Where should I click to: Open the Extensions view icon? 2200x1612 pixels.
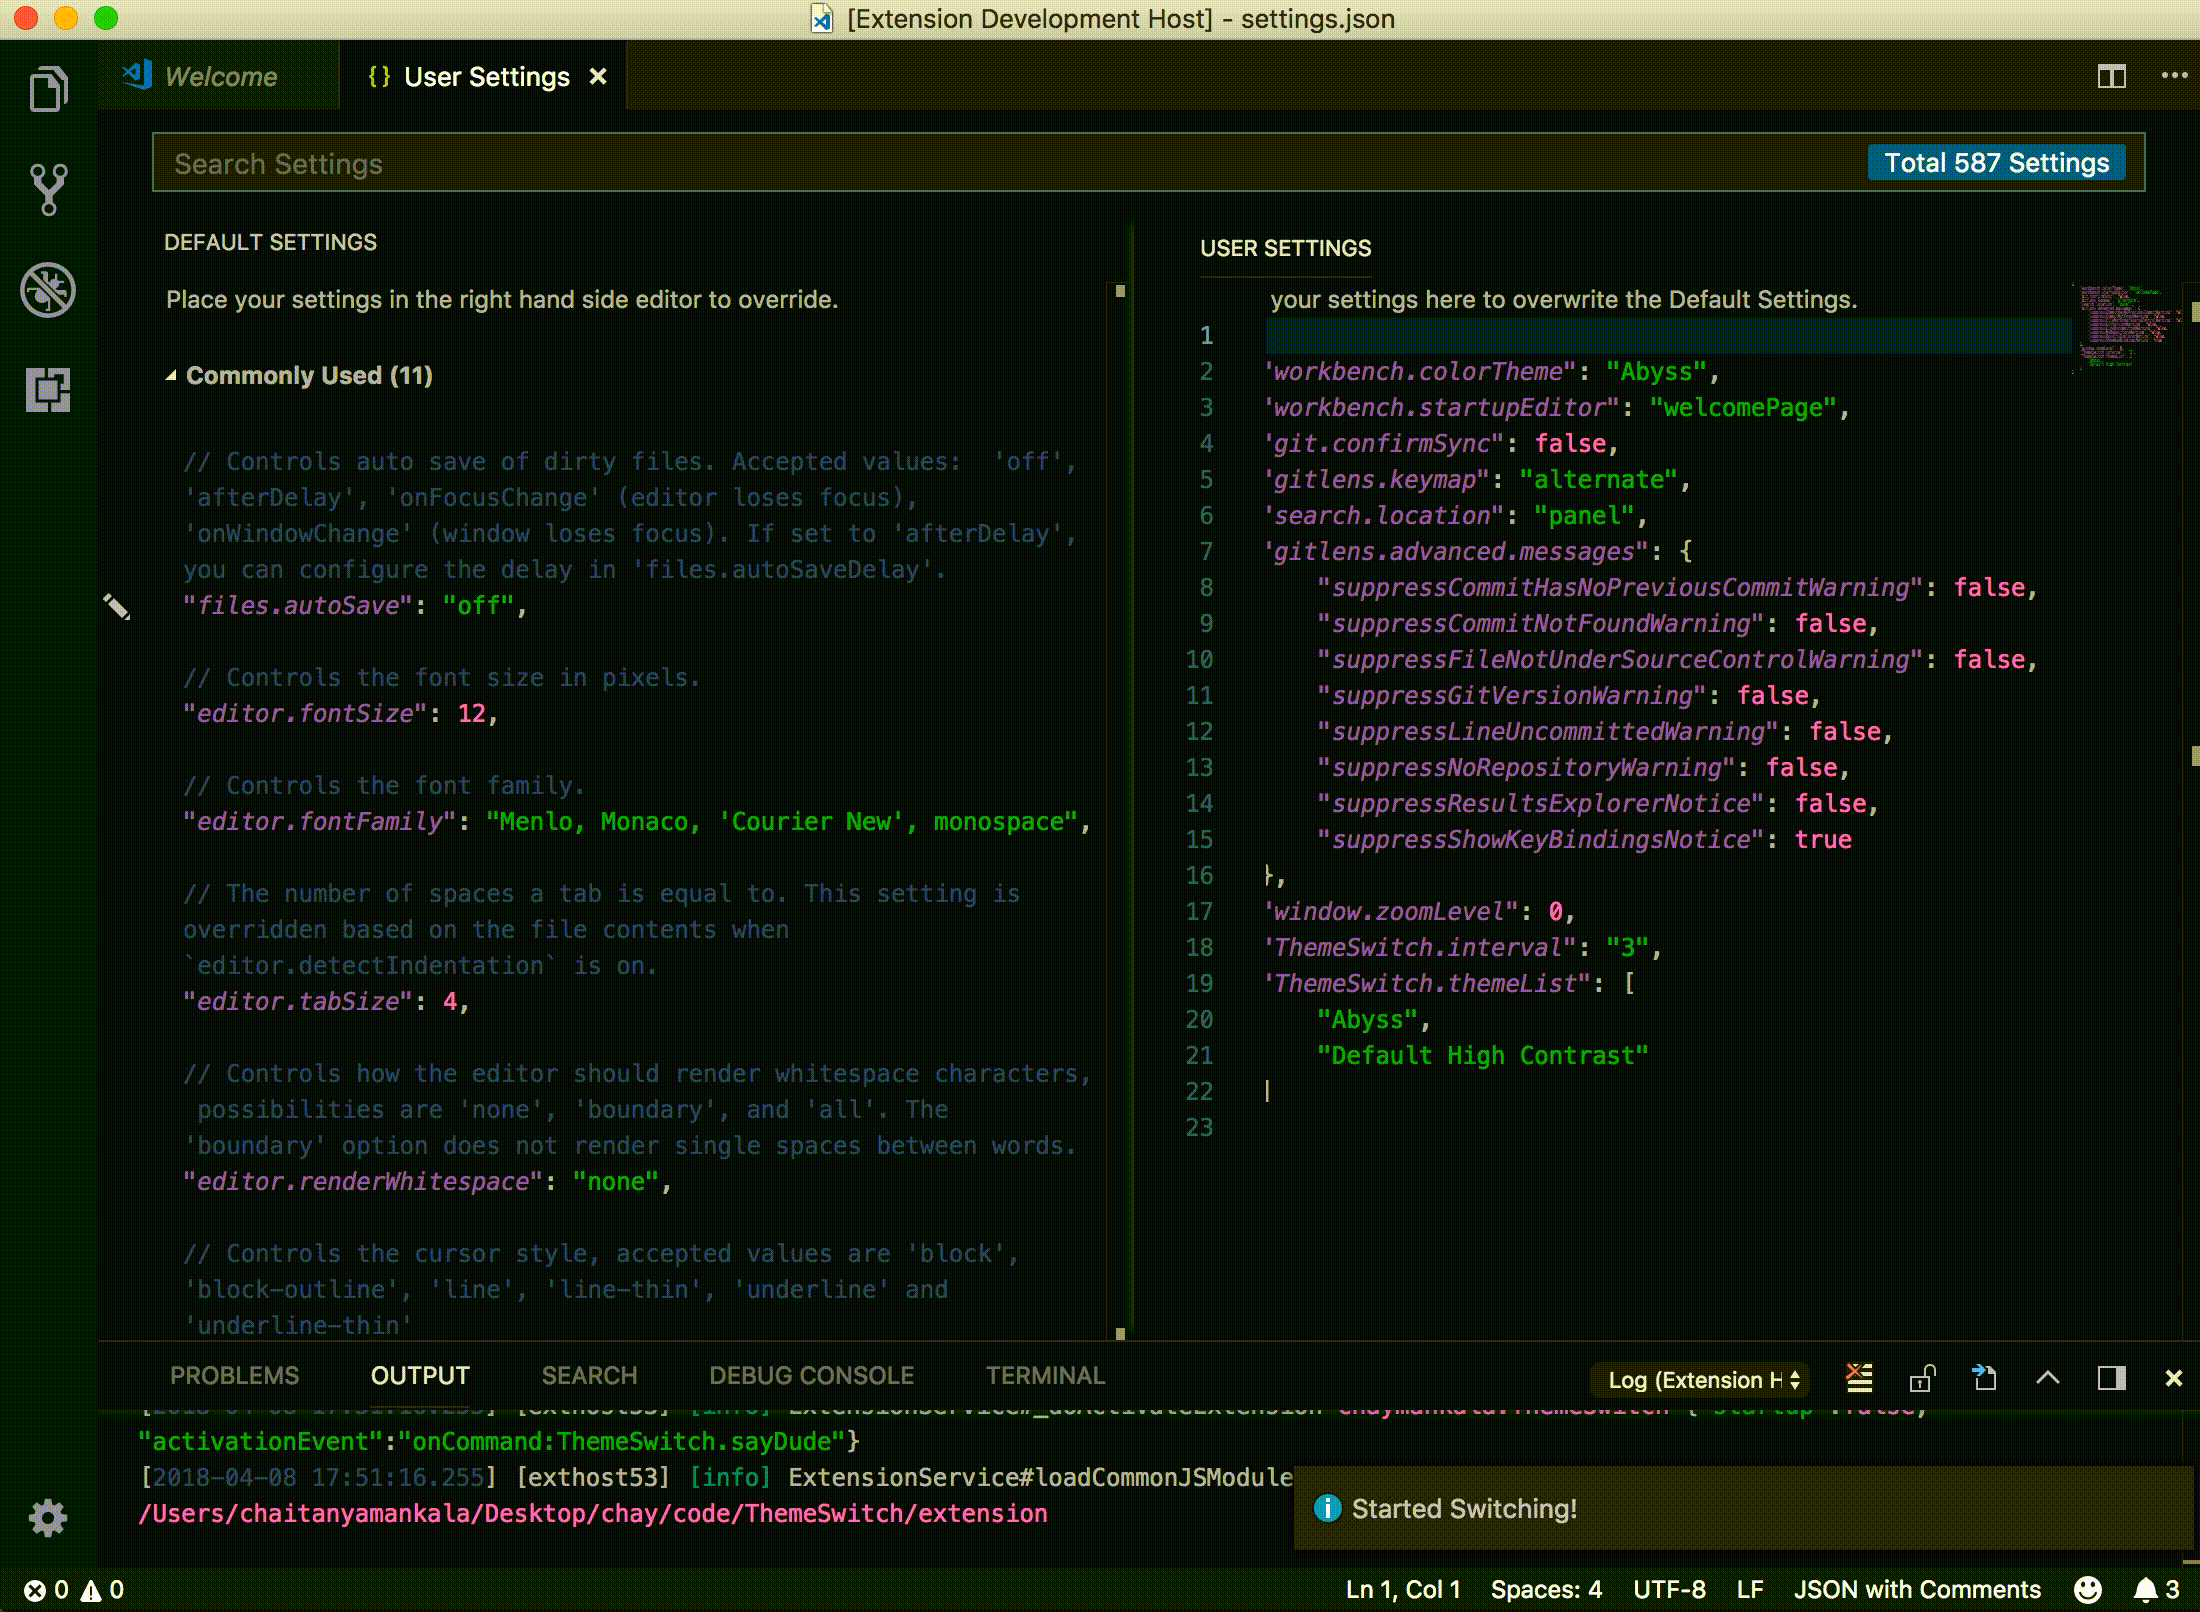(x=48, y=389)
